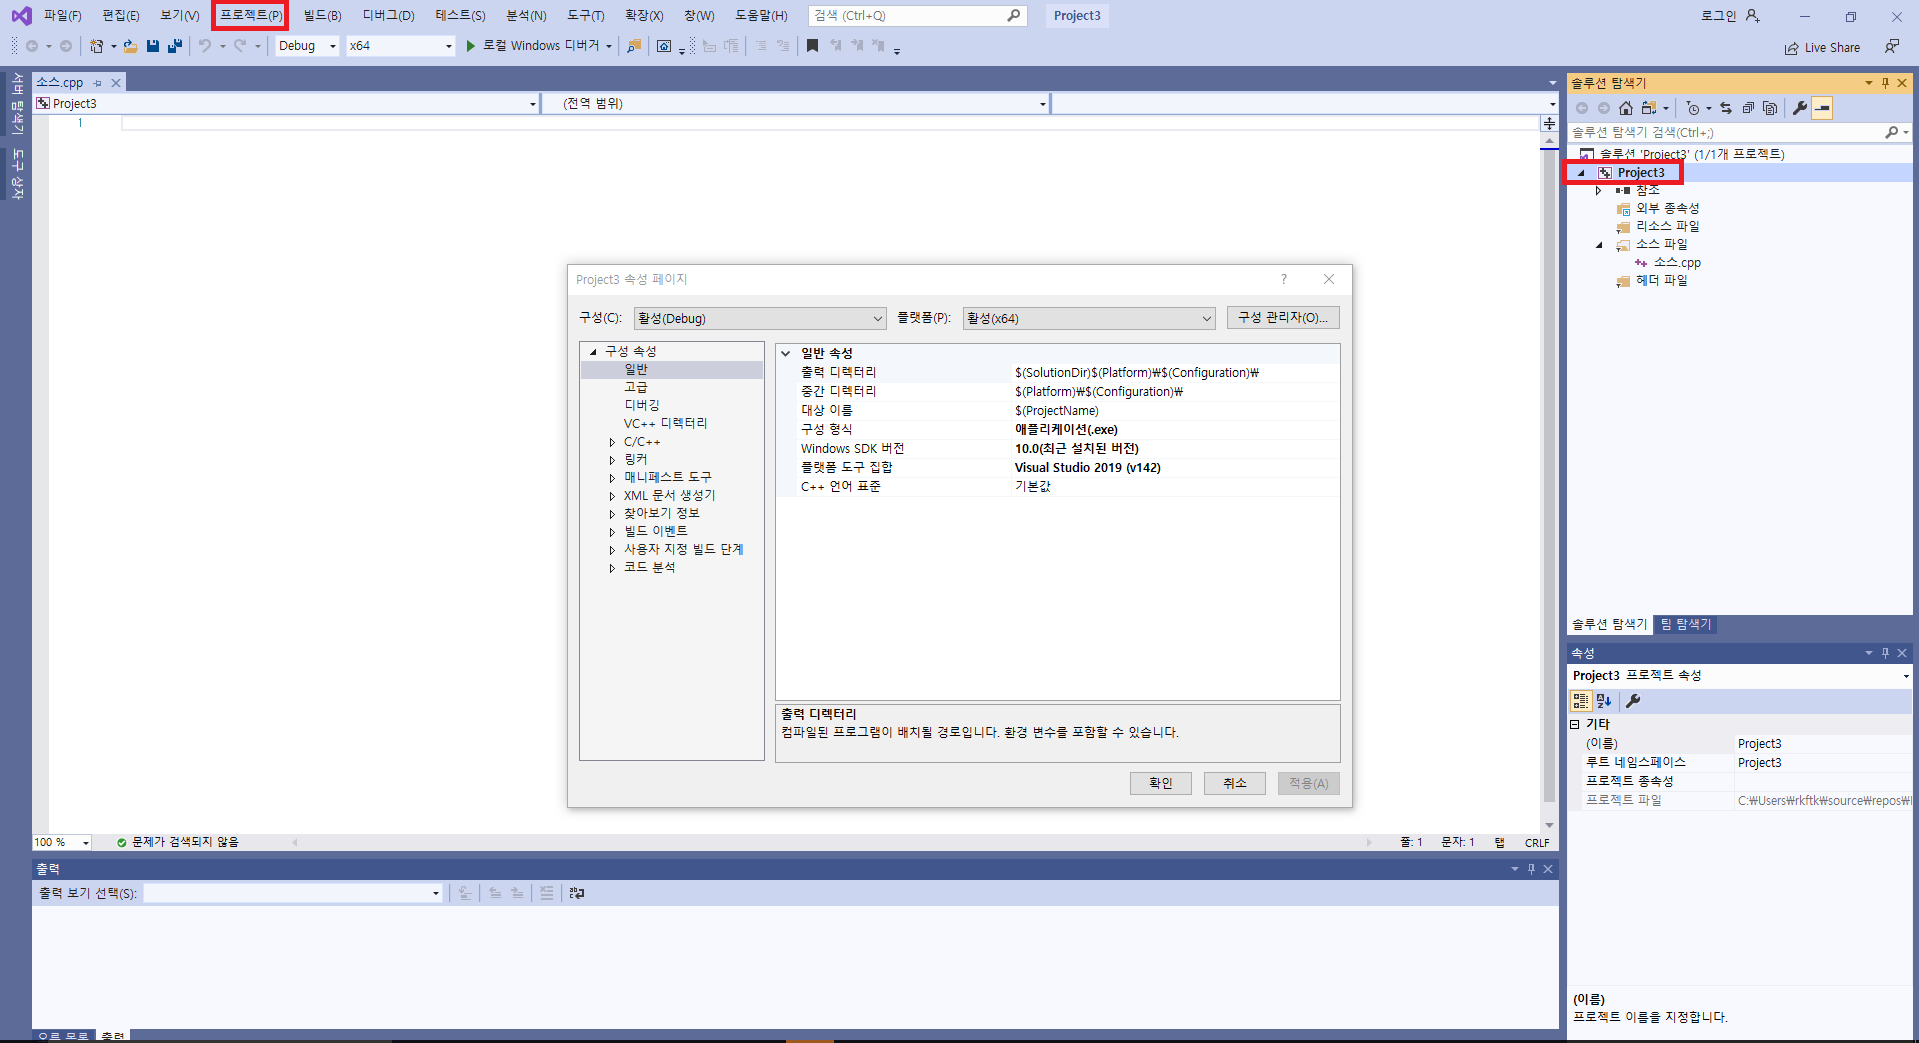Click the save file toolbar icon
Screen dimensions: 1919x1043
pyautogui.click(x=153, y=46)
